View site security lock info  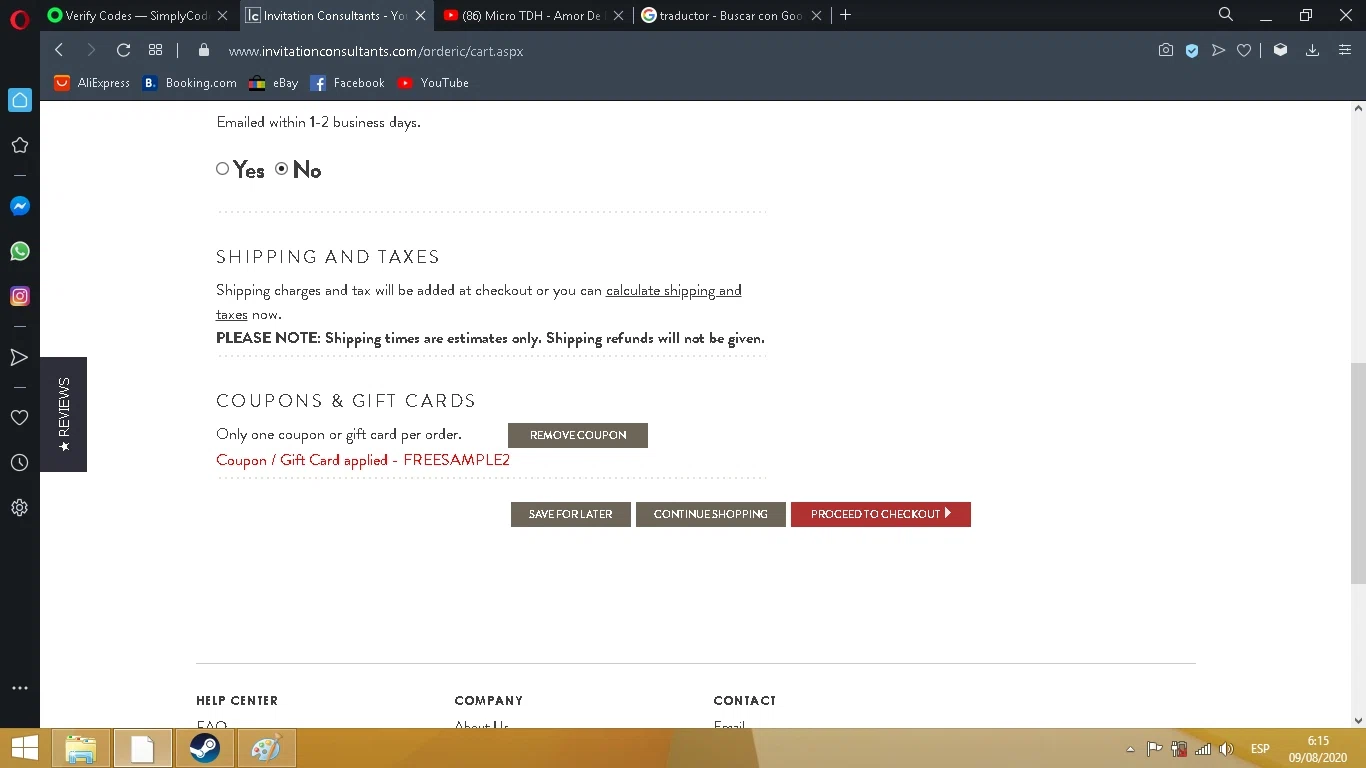click(x=204, y=50)
